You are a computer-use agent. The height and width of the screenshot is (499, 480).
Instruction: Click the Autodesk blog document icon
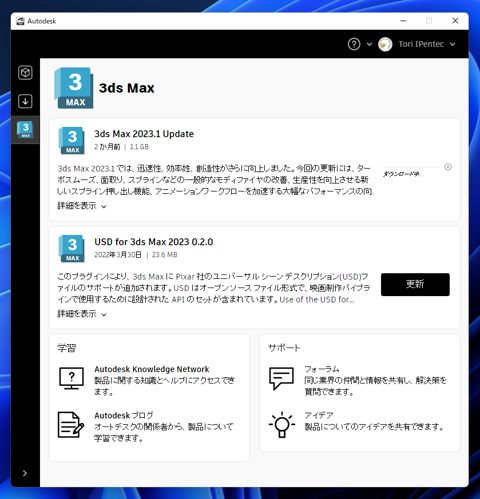71,425
